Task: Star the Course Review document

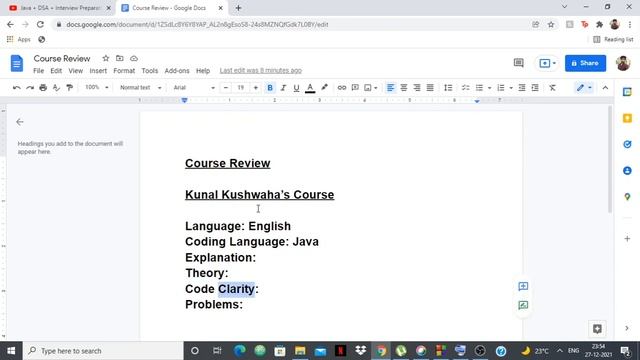Action: pyautogui.click(x=106, y=58)
